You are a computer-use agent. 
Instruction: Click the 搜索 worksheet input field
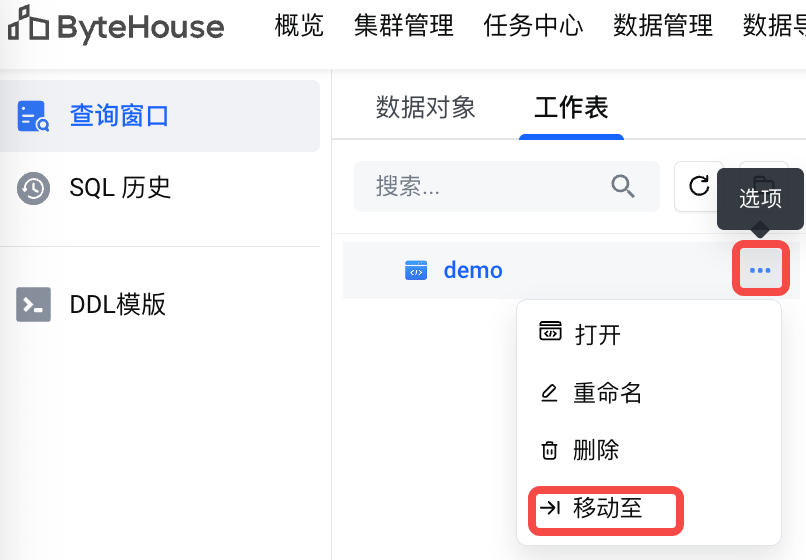(x=506, y=186)
